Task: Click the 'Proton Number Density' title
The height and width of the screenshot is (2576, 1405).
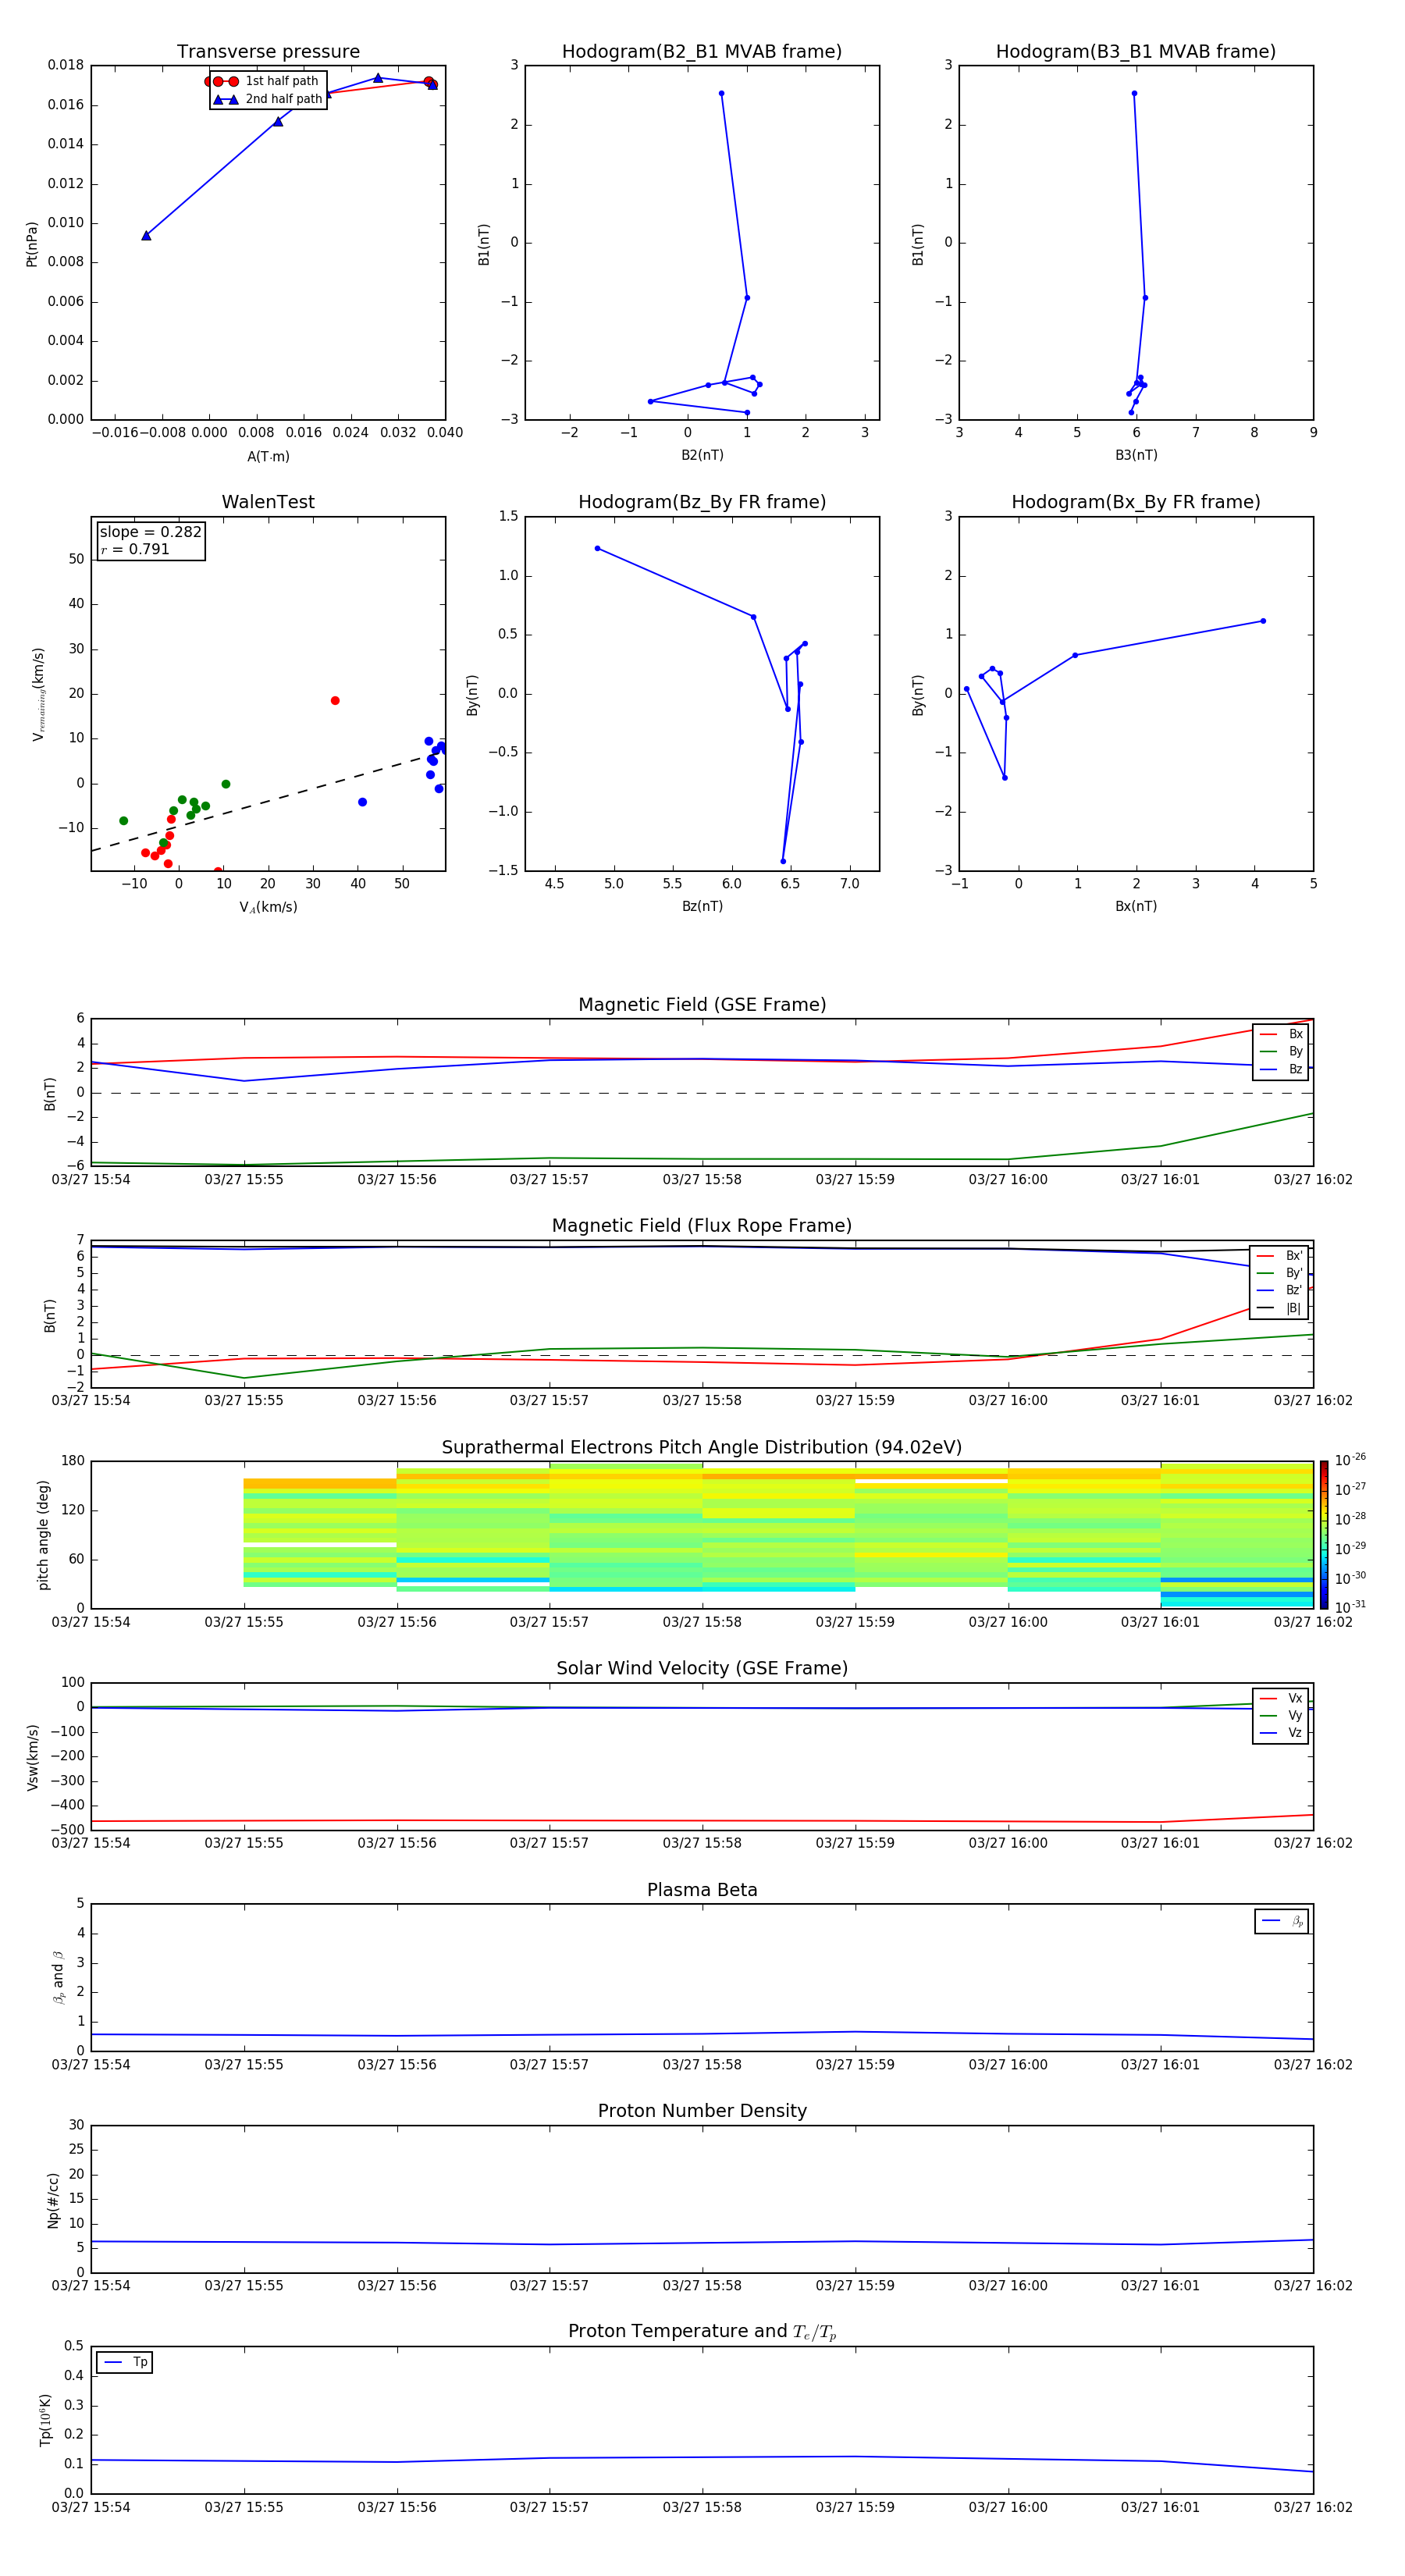Action: click(x=702, y=2111)
